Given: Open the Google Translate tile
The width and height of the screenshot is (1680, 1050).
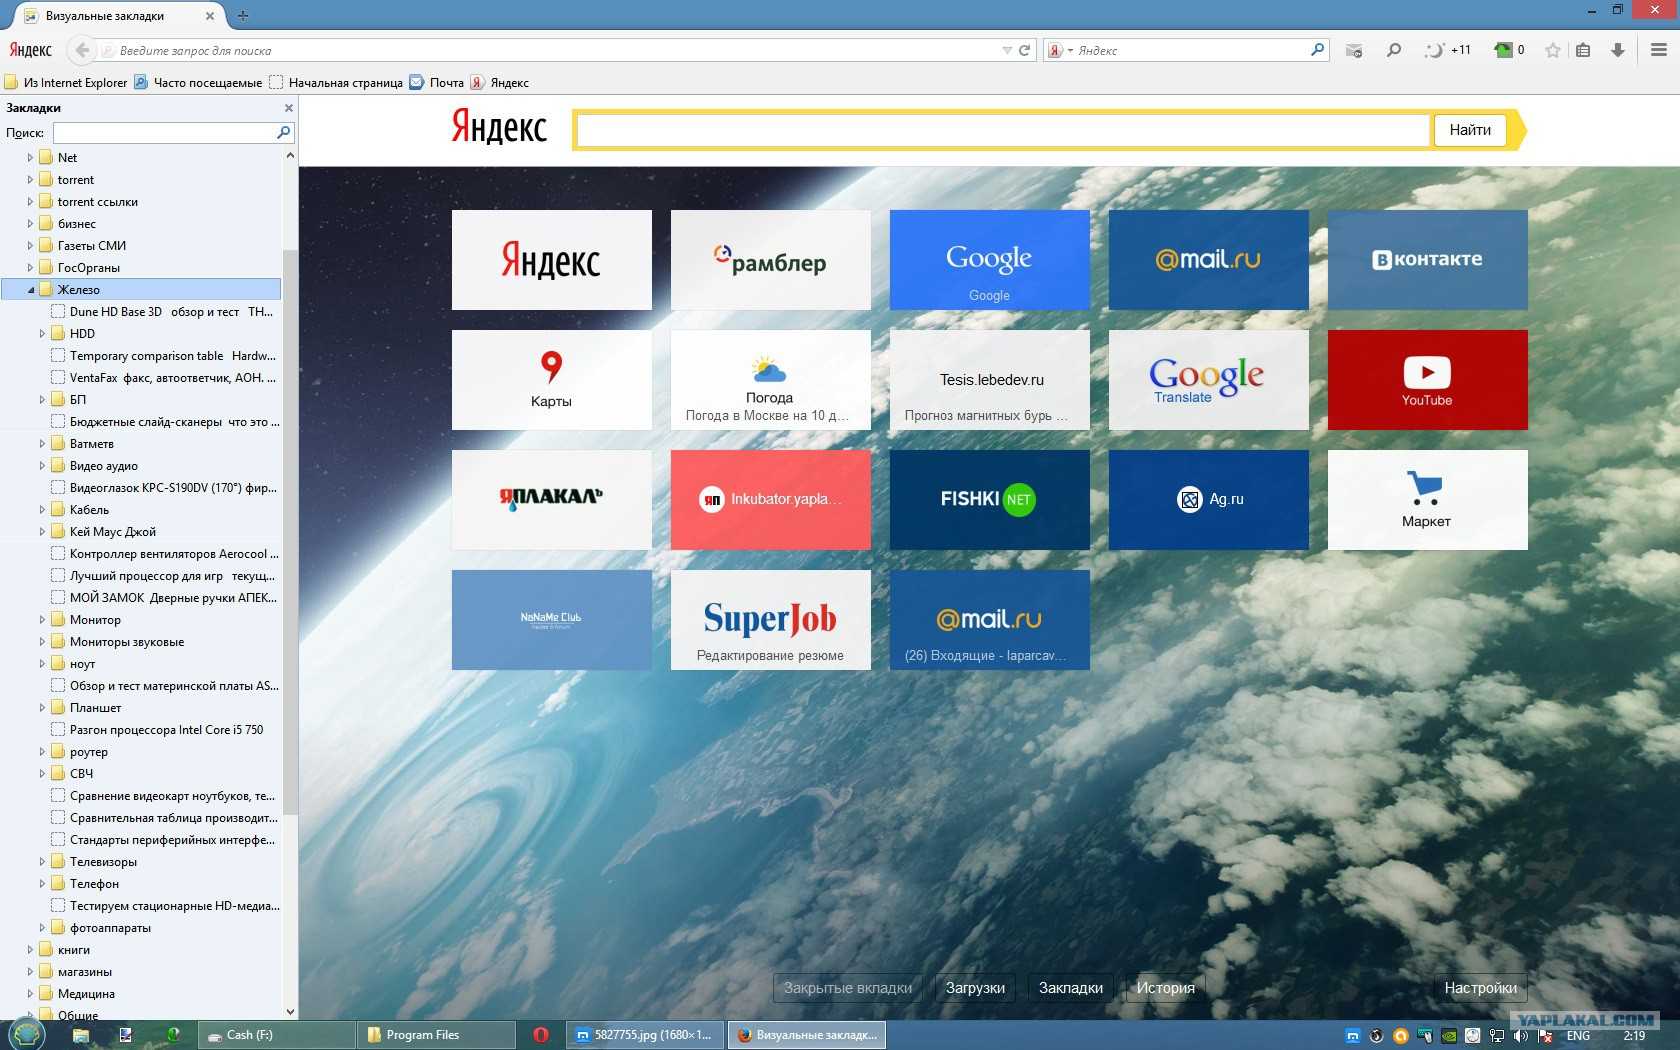Looking at the screenshot, I should 1208,380.
